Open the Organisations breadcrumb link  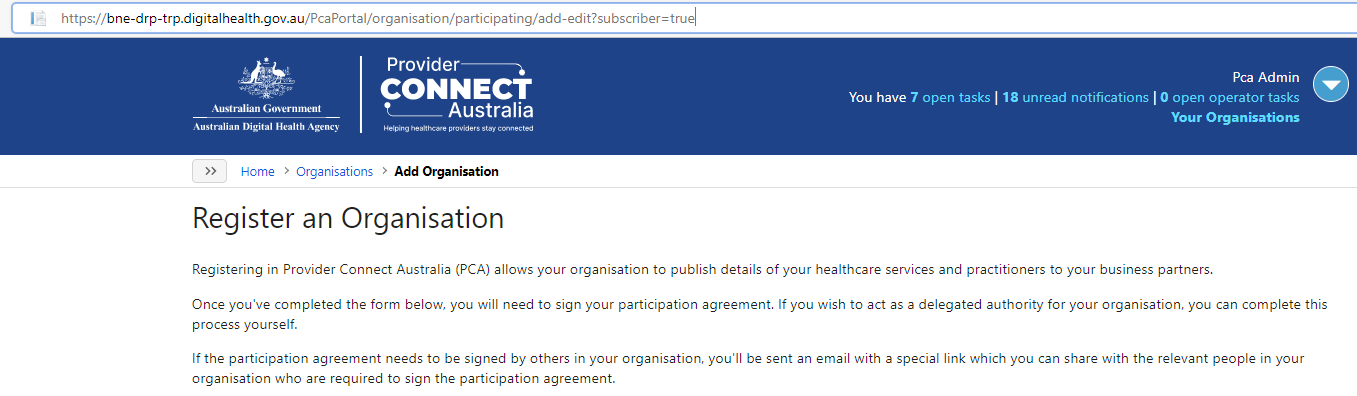[x=334, y=171]
